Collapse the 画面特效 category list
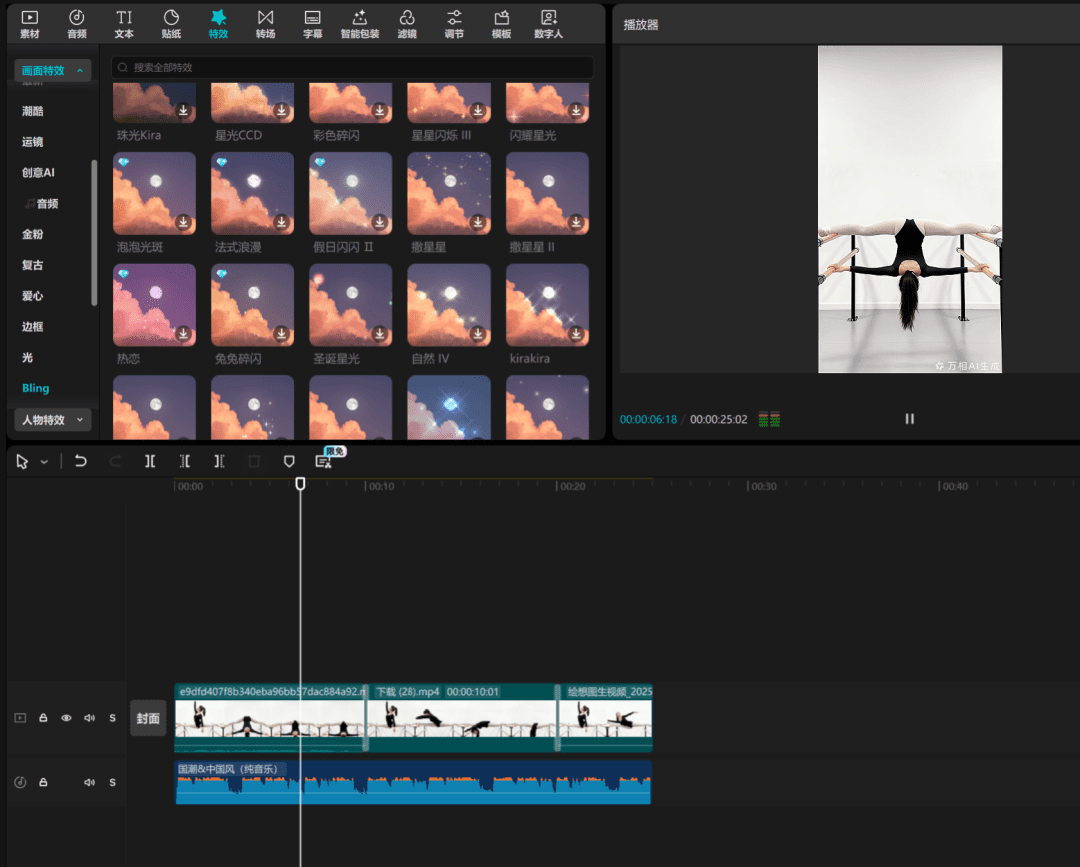Viewport: 1080px width, 867px height. coord(53,70)
